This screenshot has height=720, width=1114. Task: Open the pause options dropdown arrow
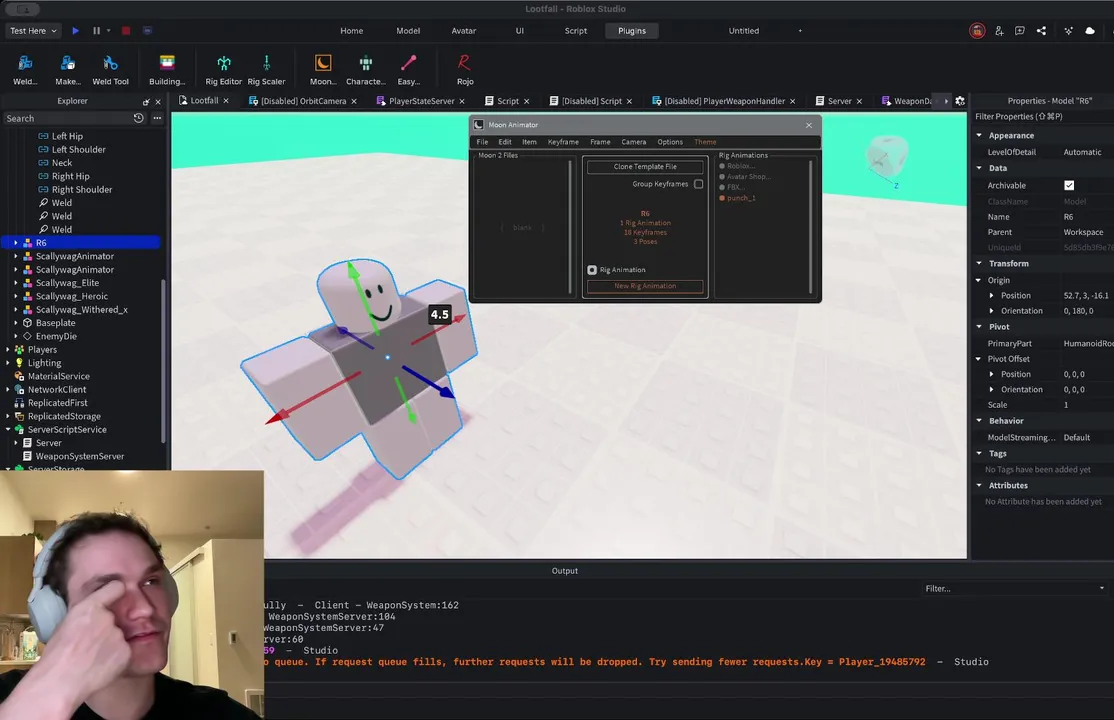coord(109,31)
